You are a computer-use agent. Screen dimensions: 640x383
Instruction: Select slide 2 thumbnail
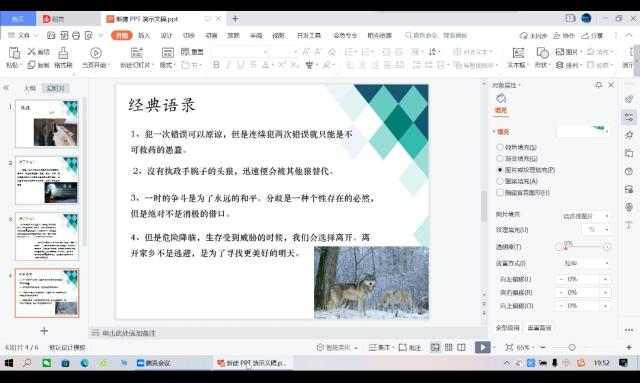pos(47,180)
